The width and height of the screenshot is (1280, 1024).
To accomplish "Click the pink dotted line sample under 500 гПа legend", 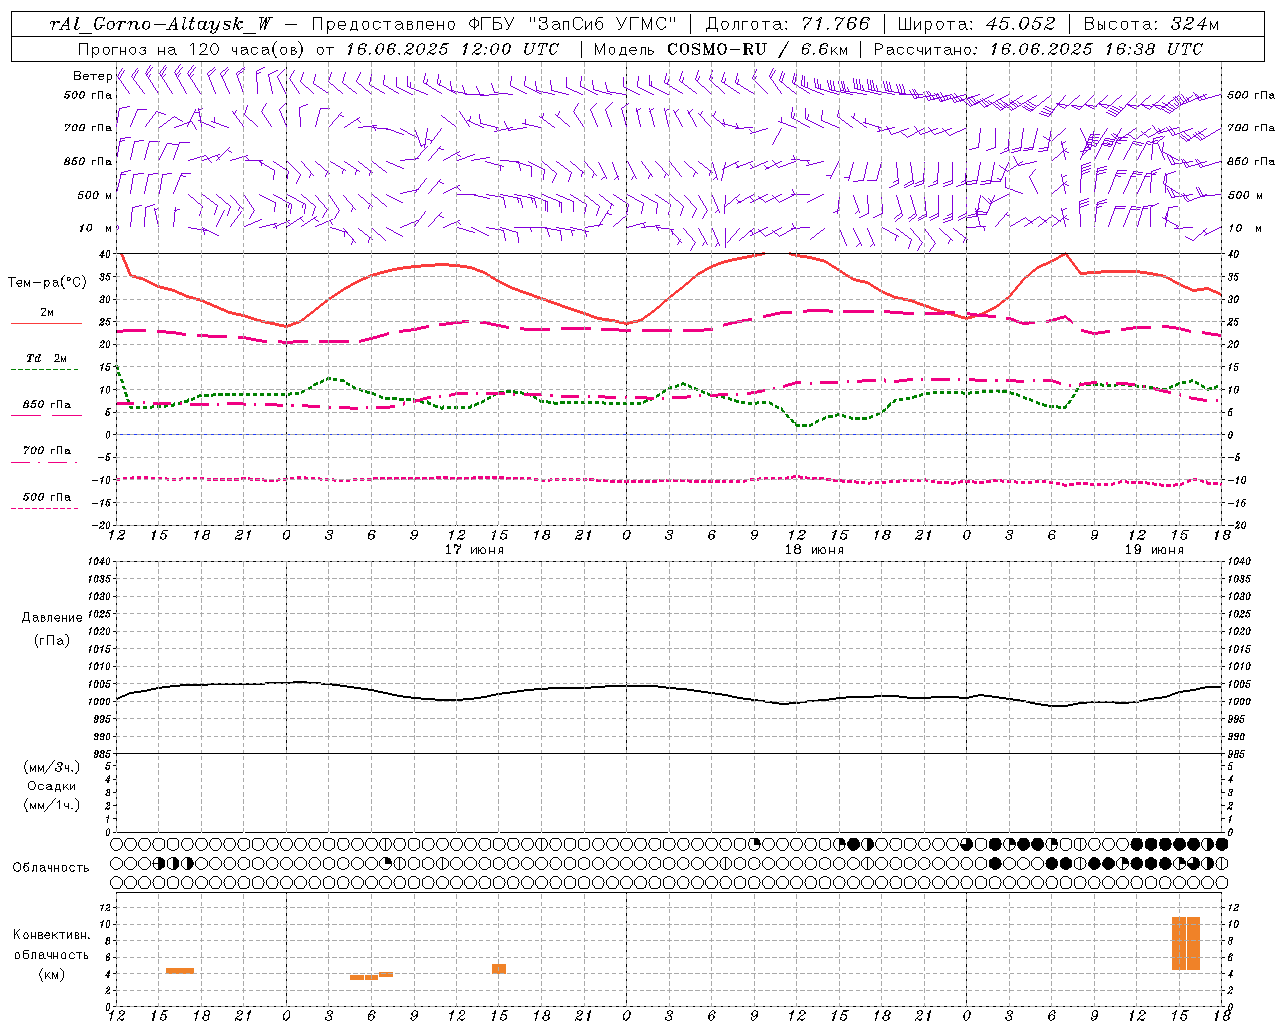I will pos(45,509).
